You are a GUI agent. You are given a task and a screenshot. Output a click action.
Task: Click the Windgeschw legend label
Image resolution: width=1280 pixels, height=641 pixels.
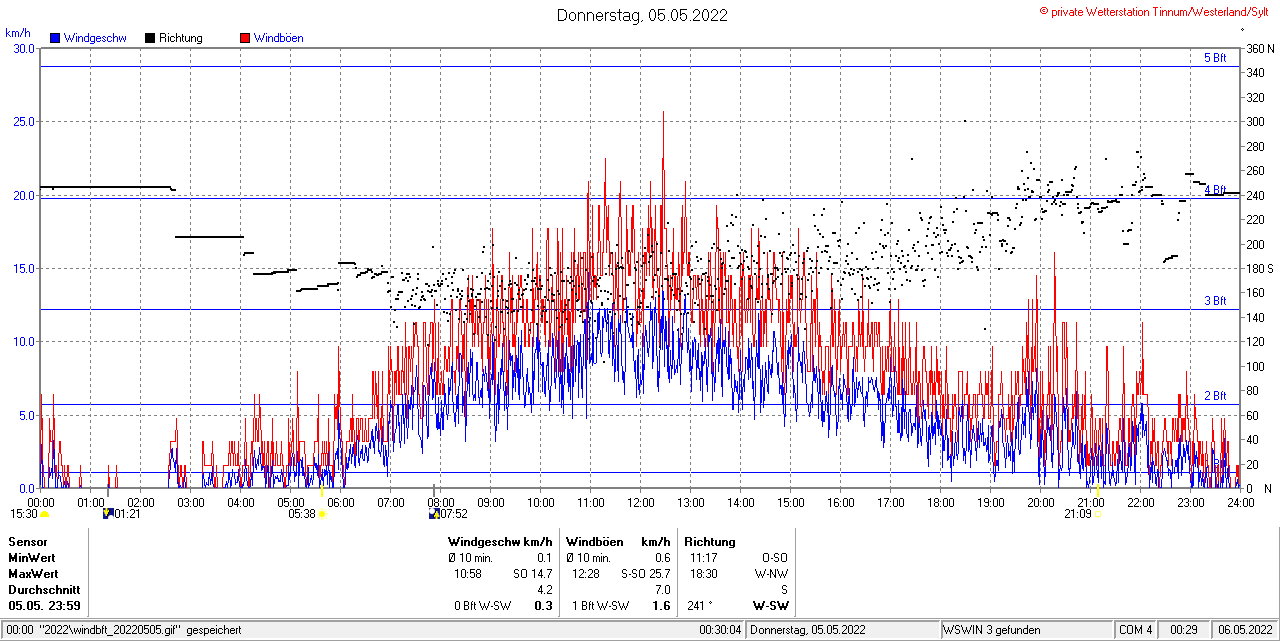coord(95,38)
